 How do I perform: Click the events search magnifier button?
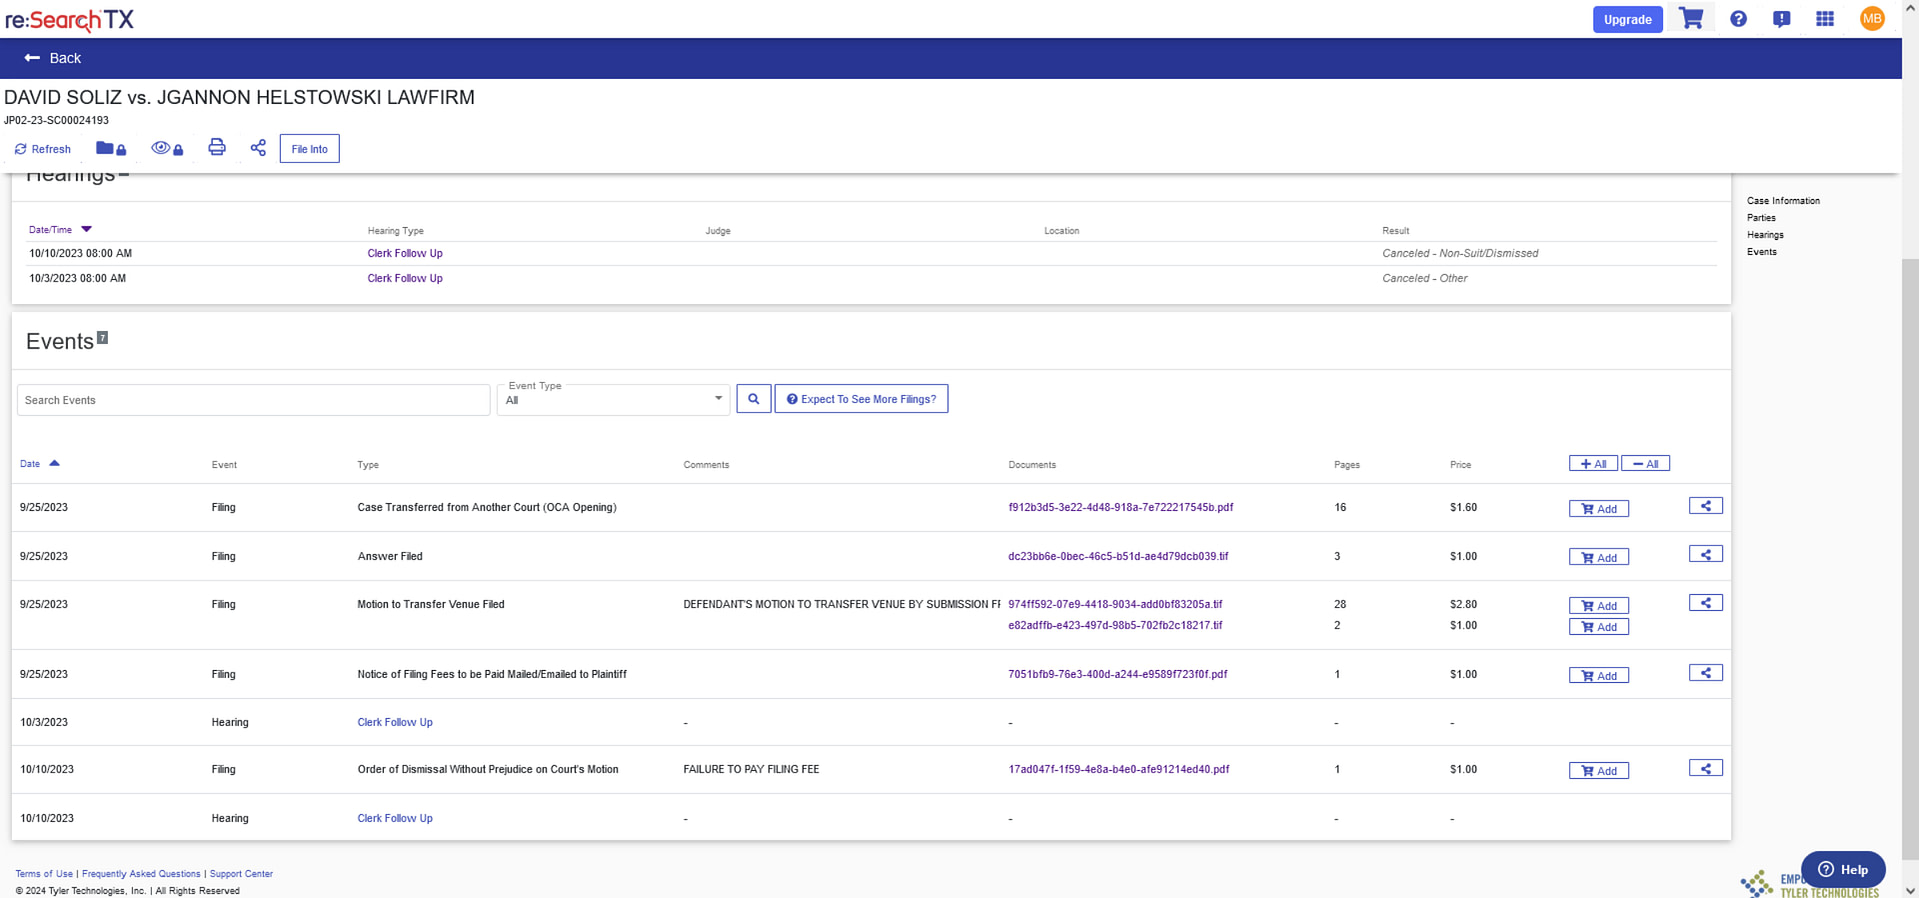tap(753, 399)
